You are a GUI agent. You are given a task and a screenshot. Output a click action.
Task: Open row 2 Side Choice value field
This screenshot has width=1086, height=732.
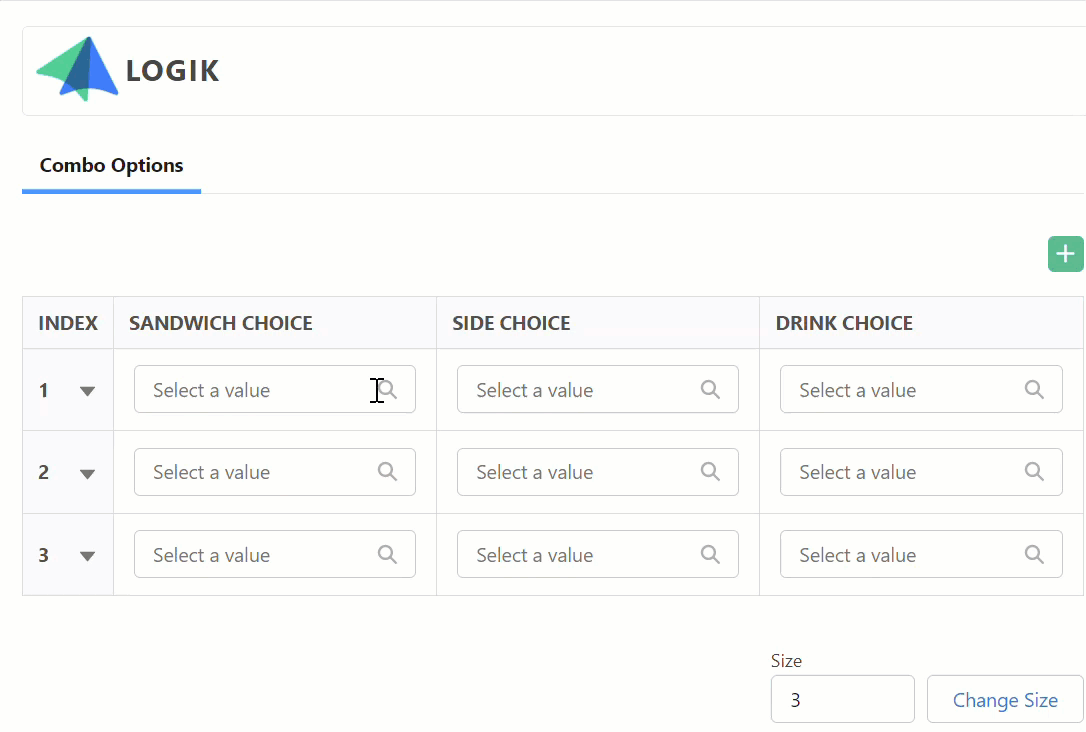tap(598, 472)
